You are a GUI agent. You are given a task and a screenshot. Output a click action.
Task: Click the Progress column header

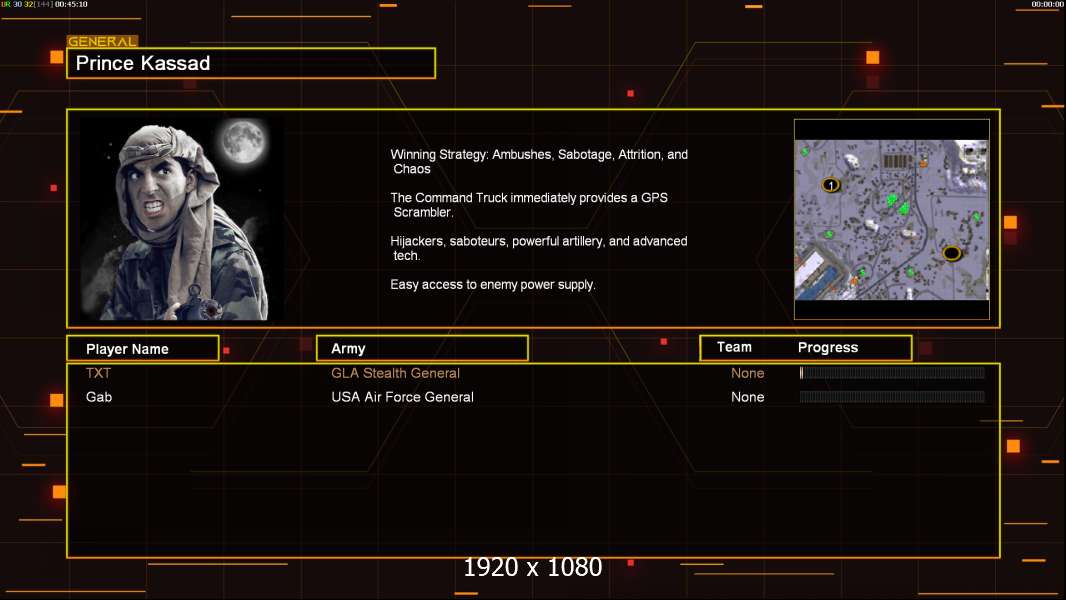827,347
